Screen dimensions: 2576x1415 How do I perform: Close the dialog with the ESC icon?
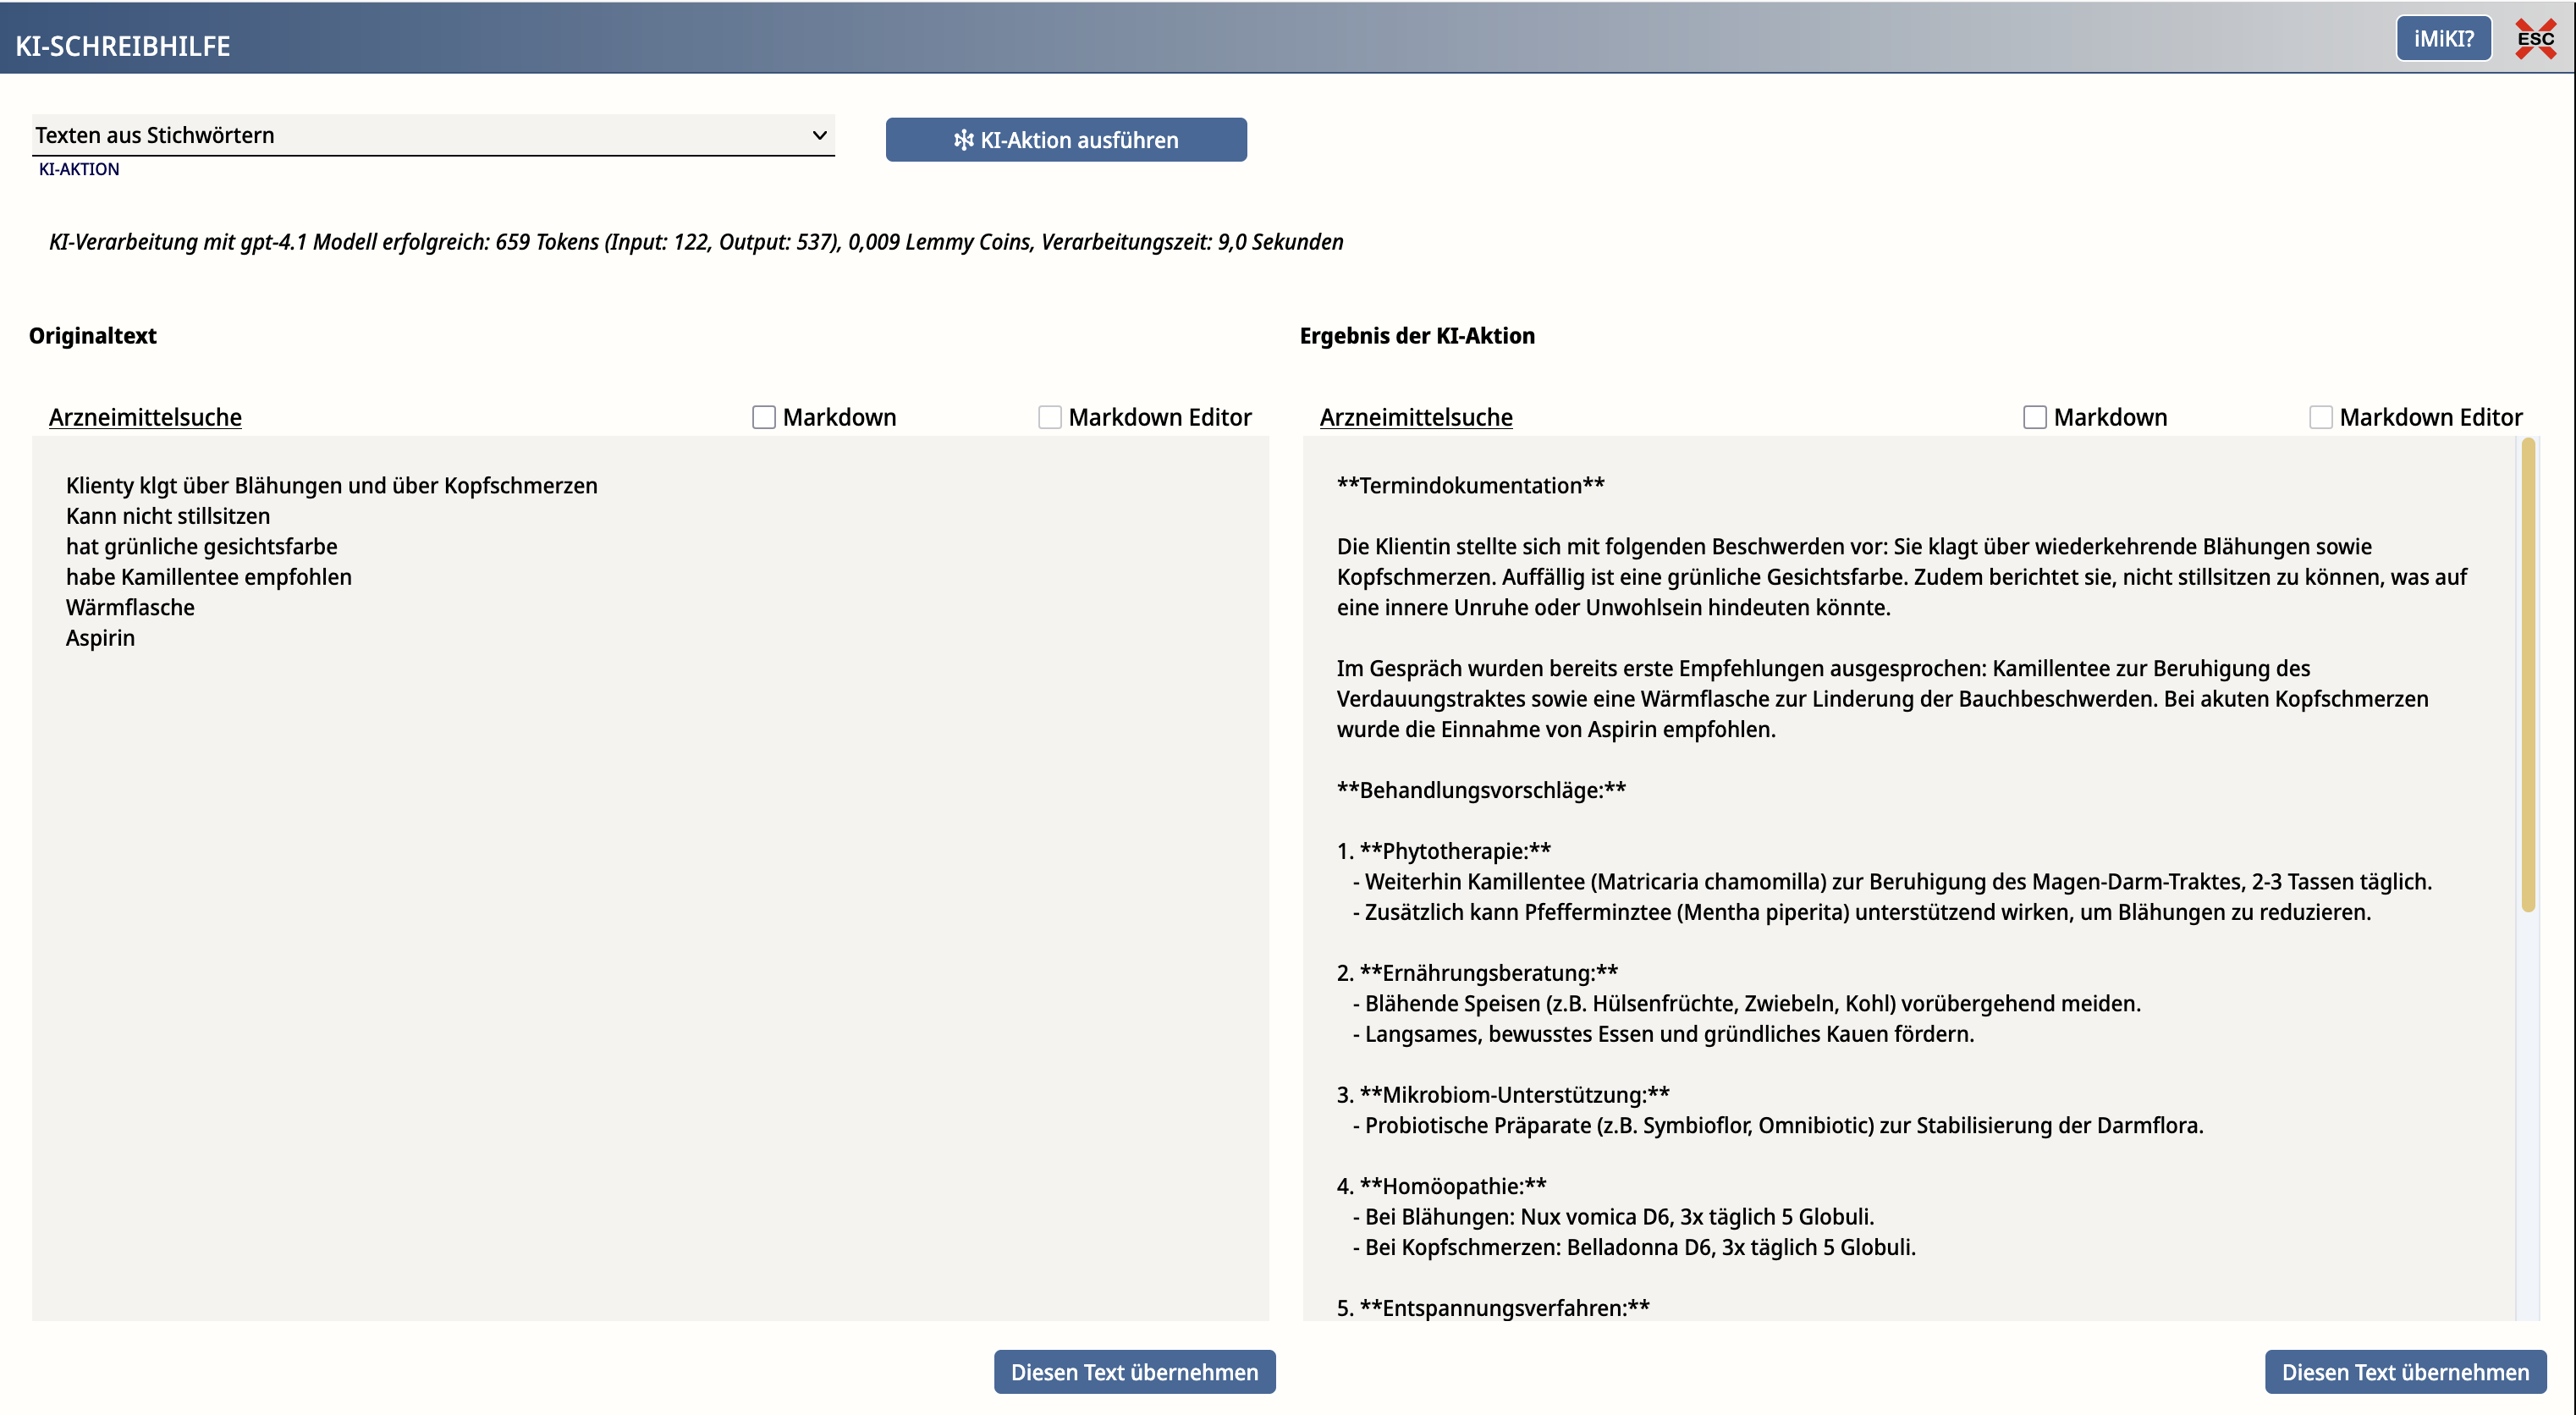pos(2535,39)
